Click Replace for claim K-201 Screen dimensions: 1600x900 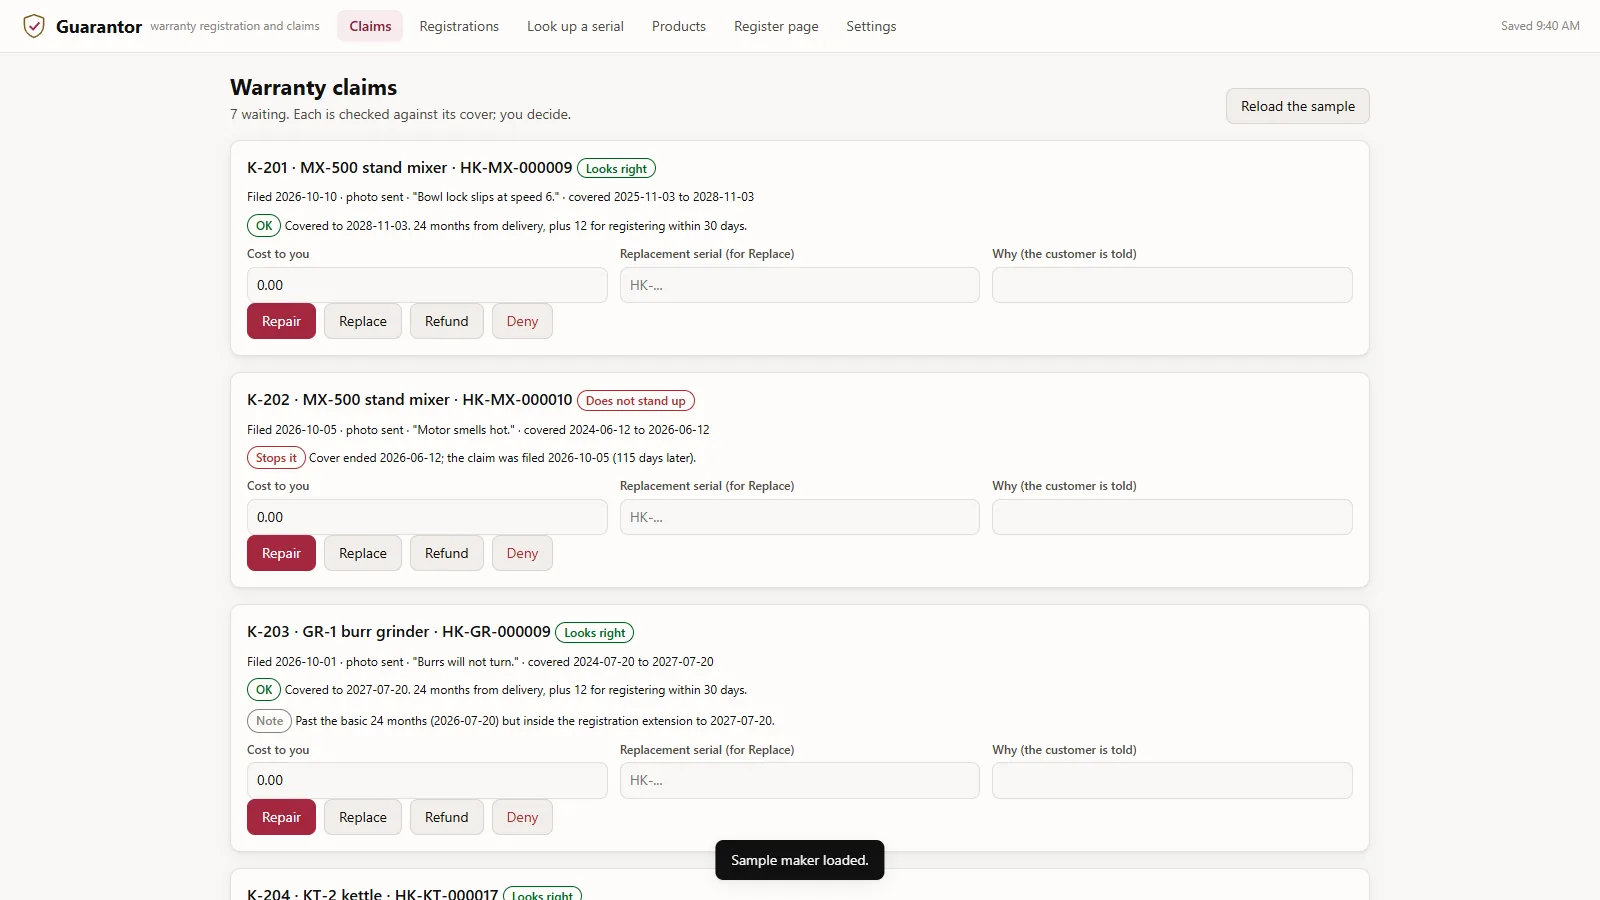363,321
